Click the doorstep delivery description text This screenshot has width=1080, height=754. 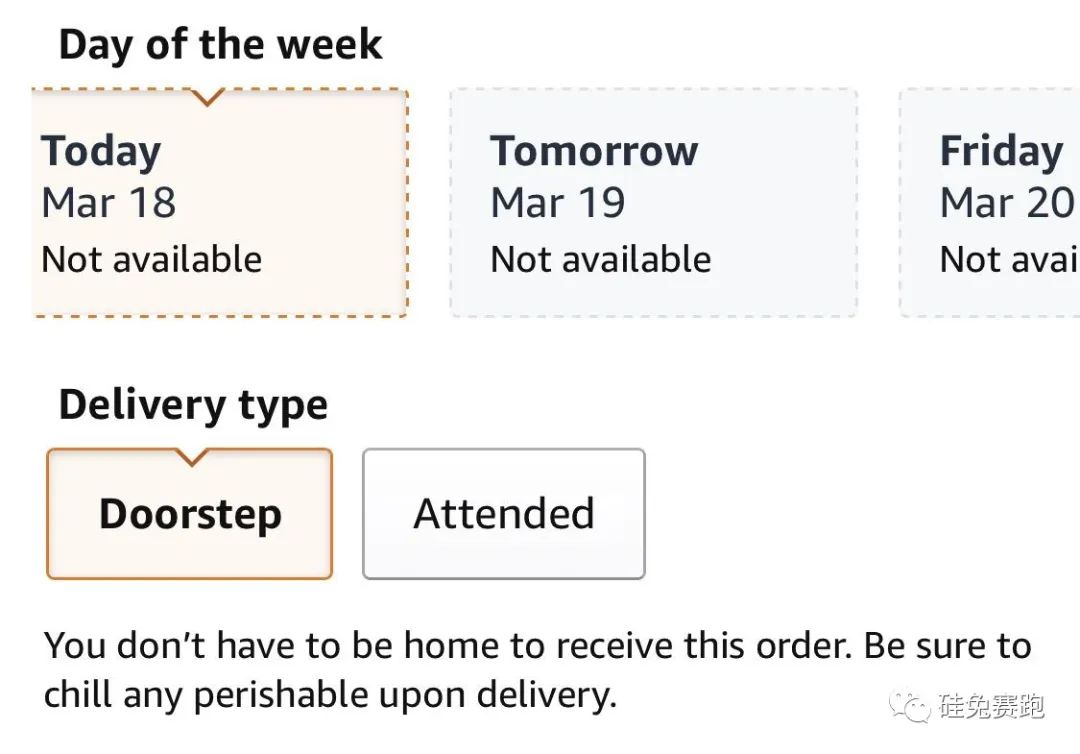pyautogui.click(x=537, y=670)
